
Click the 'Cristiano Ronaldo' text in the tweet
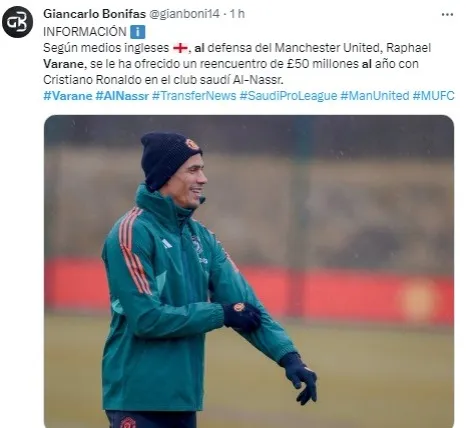(x=92, y=80)
